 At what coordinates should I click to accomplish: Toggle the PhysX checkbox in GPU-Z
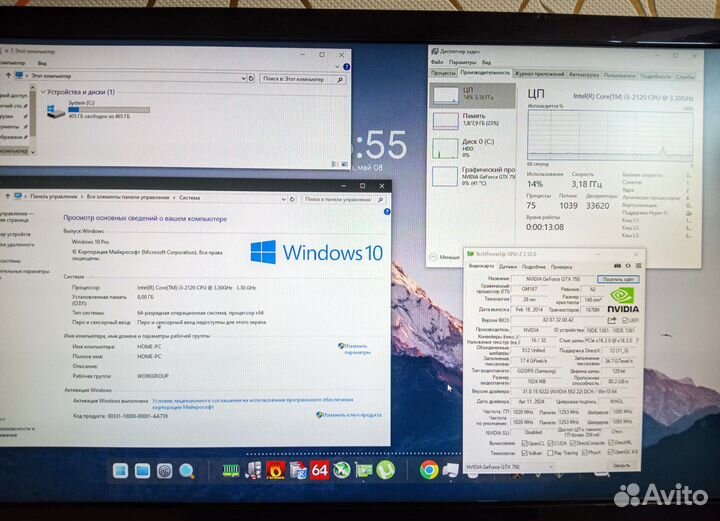coord(585,453)
